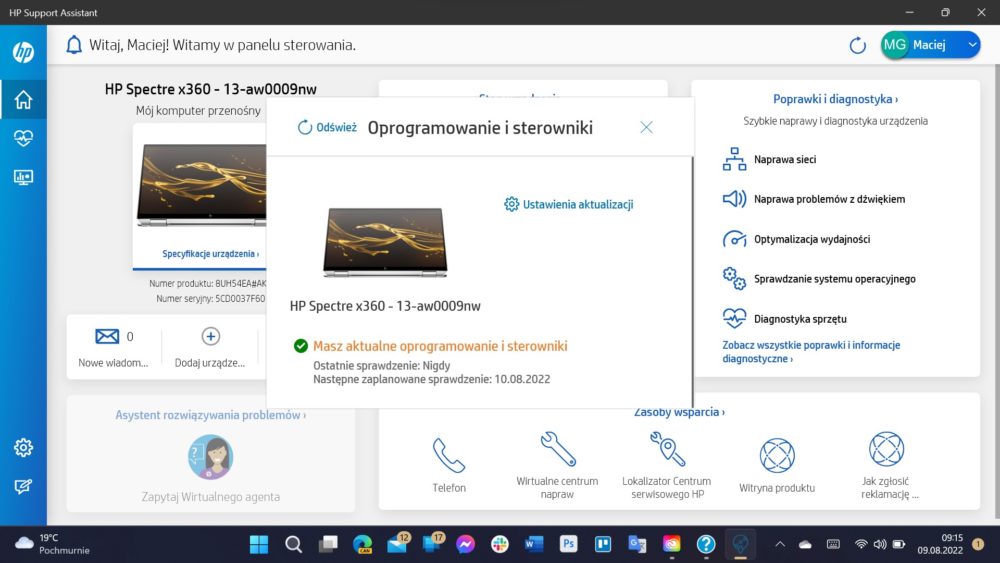Click Zapytaj Wirtualnego agenta text
Viewport: 1000px width, 563px height.
pyautogui.click(x=210, y=497)
